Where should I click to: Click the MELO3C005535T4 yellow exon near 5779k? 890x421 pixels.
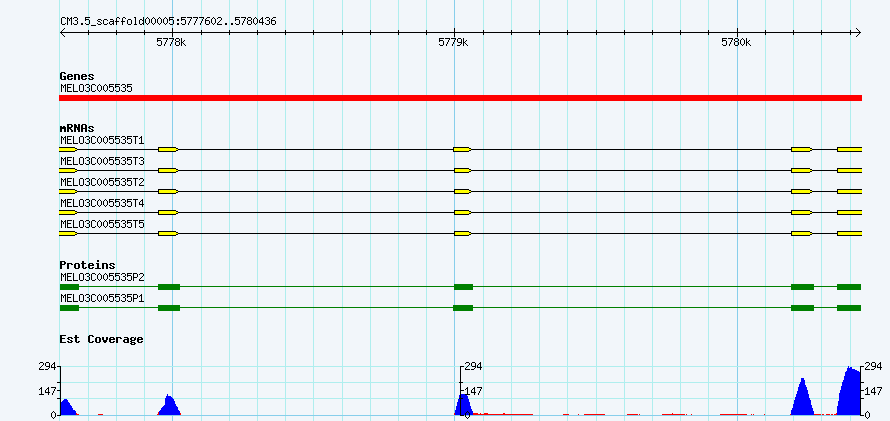coord(462,212)
